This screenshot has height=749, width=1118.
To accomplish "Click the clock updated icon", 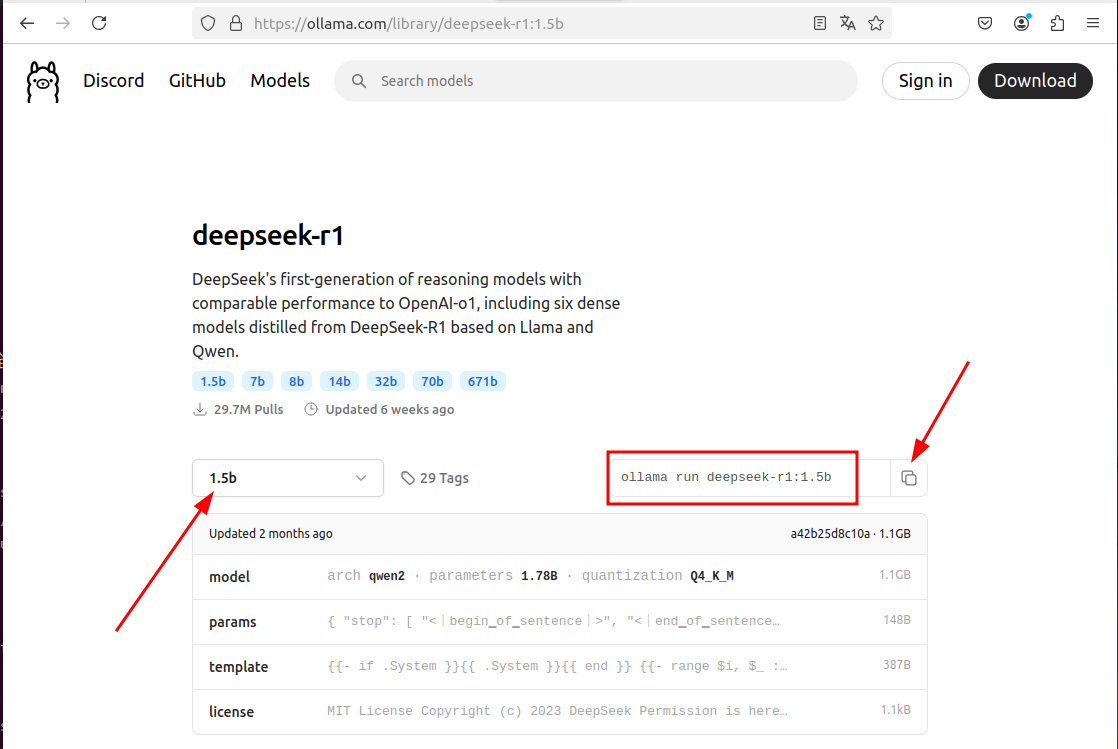I will [311, 409].
